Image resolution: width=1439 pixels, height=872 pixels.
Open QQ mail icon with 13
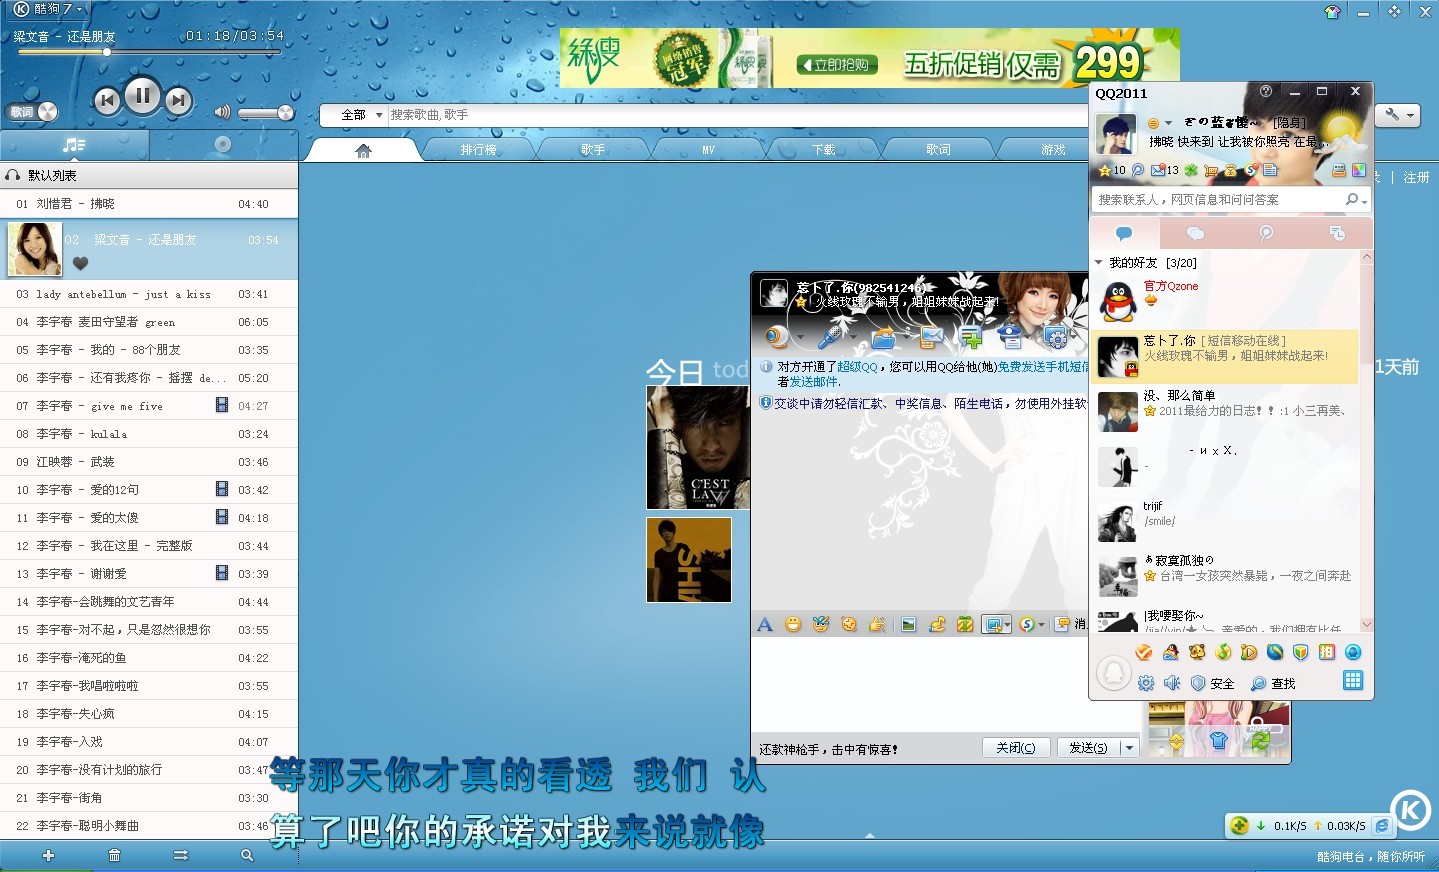tap(1164, 170)
